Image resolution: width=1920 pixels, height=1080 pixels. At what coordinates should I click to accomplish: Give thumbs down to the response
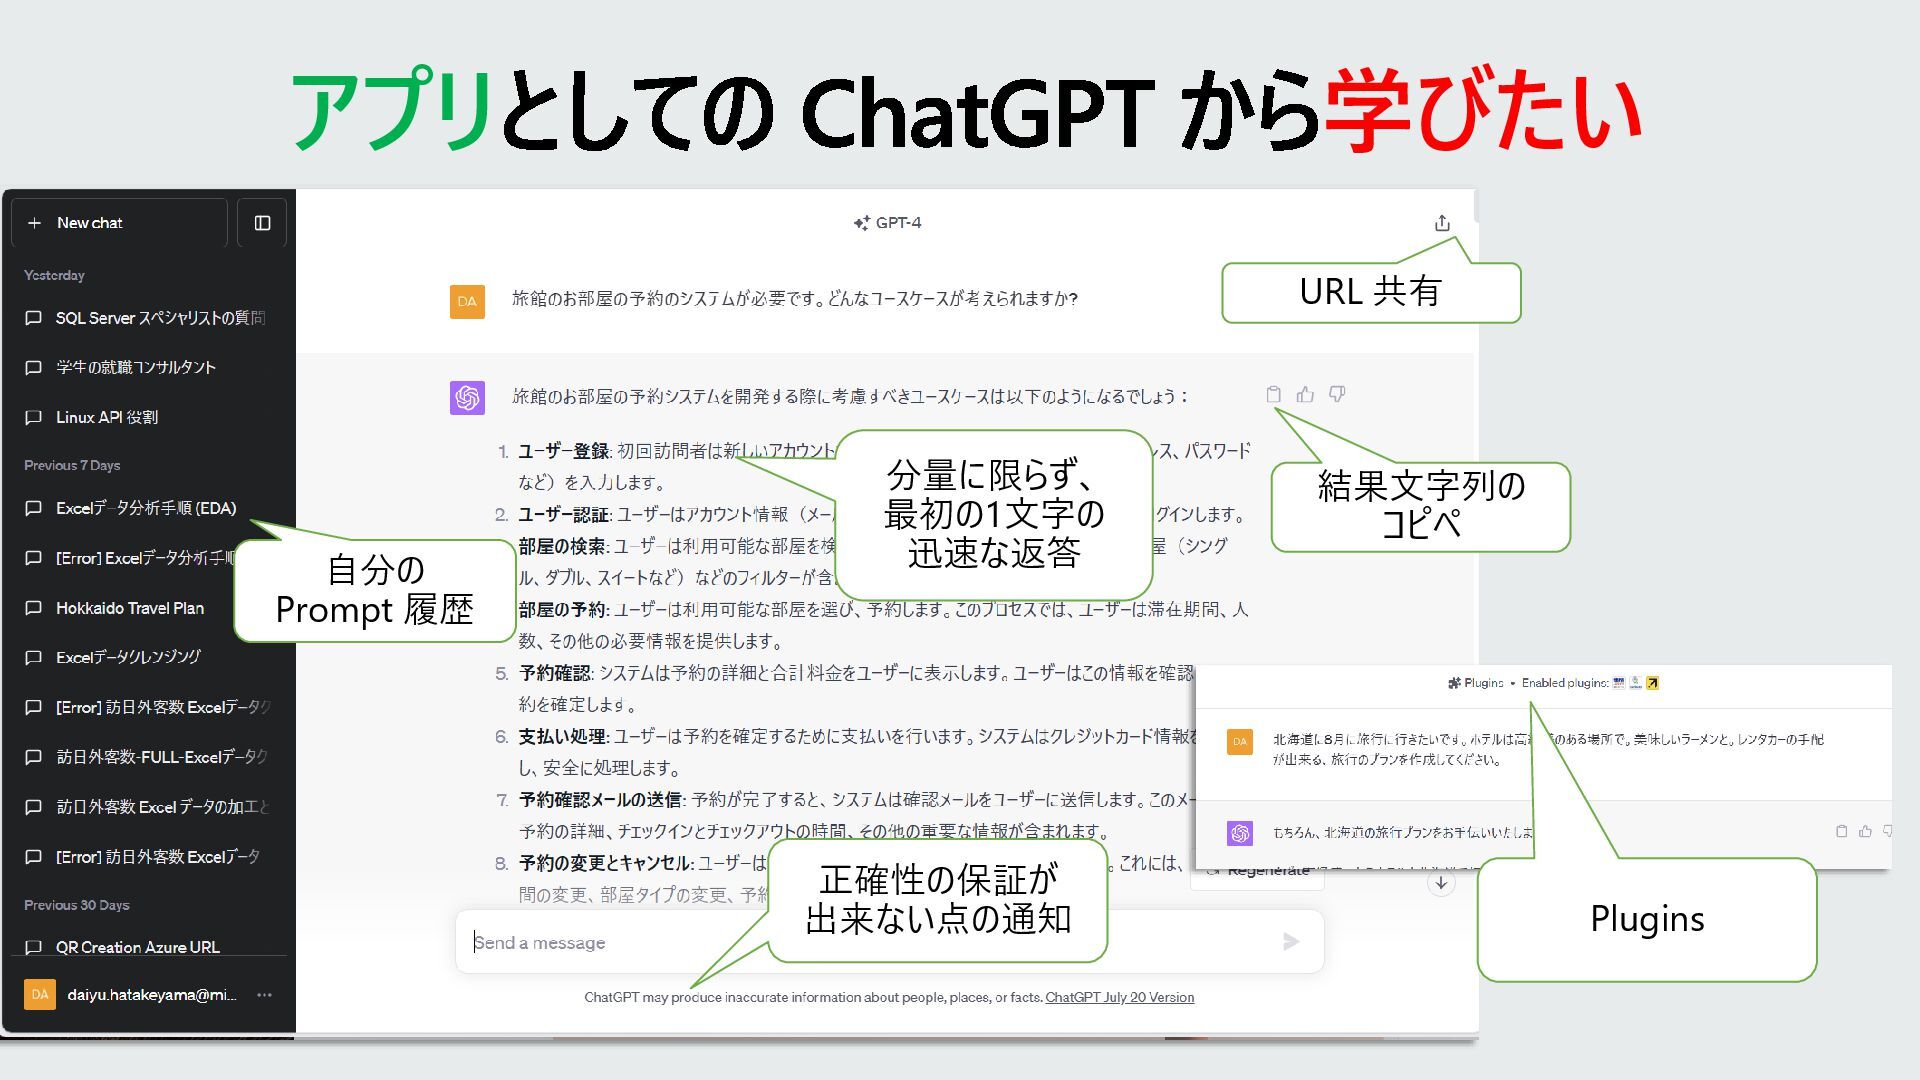[1337, 395]
